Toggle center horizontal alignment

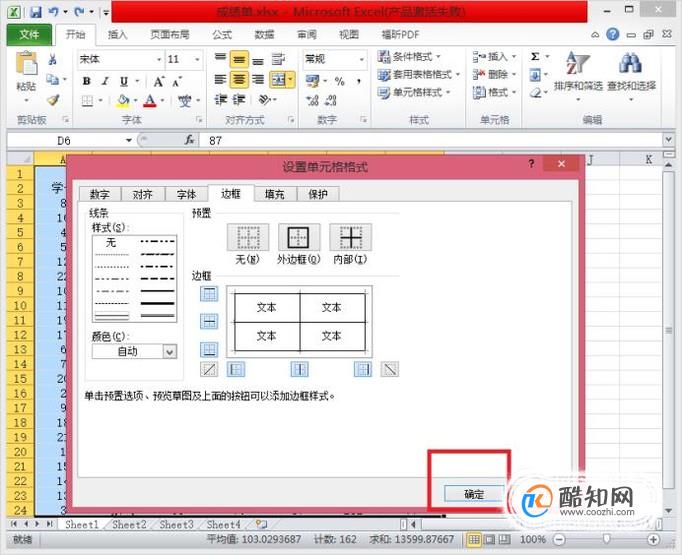(x=239, y=79)
